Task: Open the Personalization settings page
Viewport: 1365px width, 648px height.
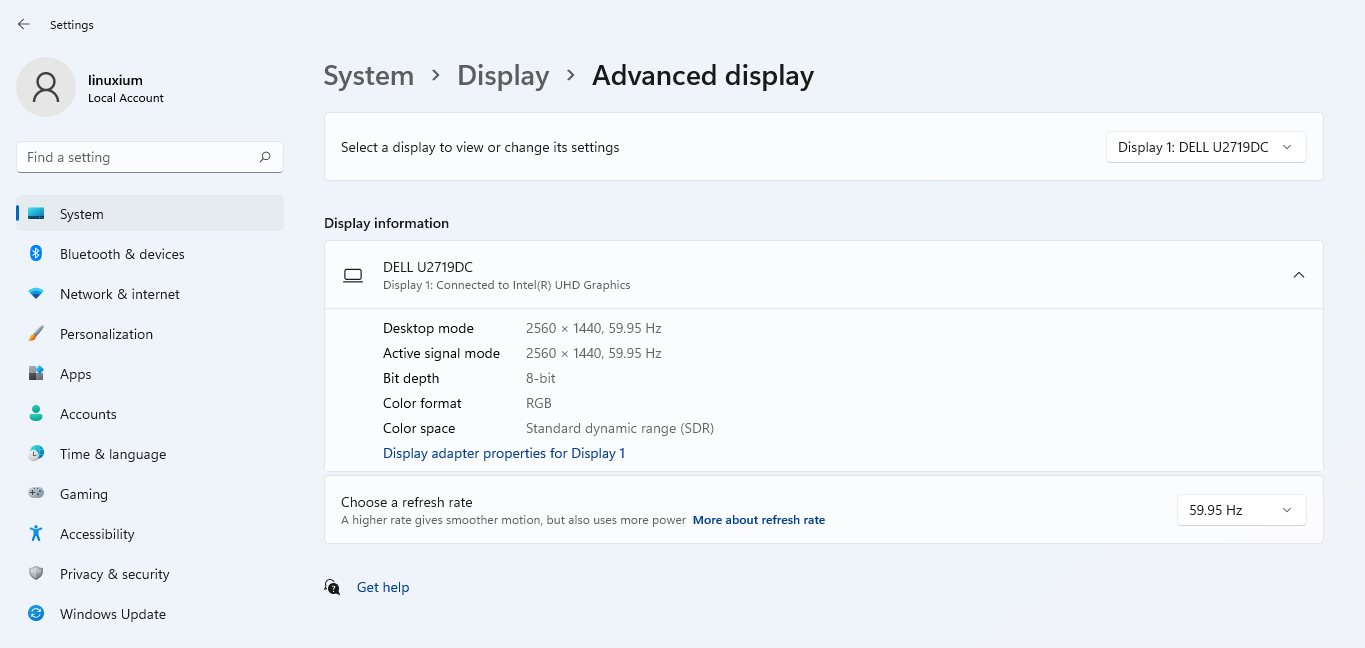Action: (106, 334)
